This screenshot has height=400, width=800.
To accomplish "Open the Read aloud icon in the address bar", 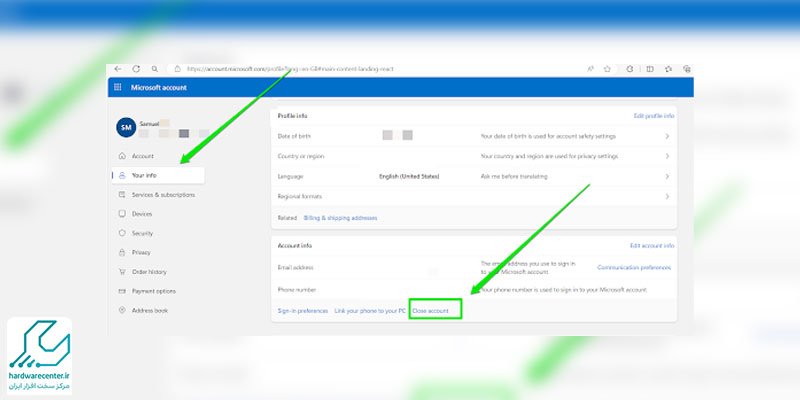I will pos(590,69).
